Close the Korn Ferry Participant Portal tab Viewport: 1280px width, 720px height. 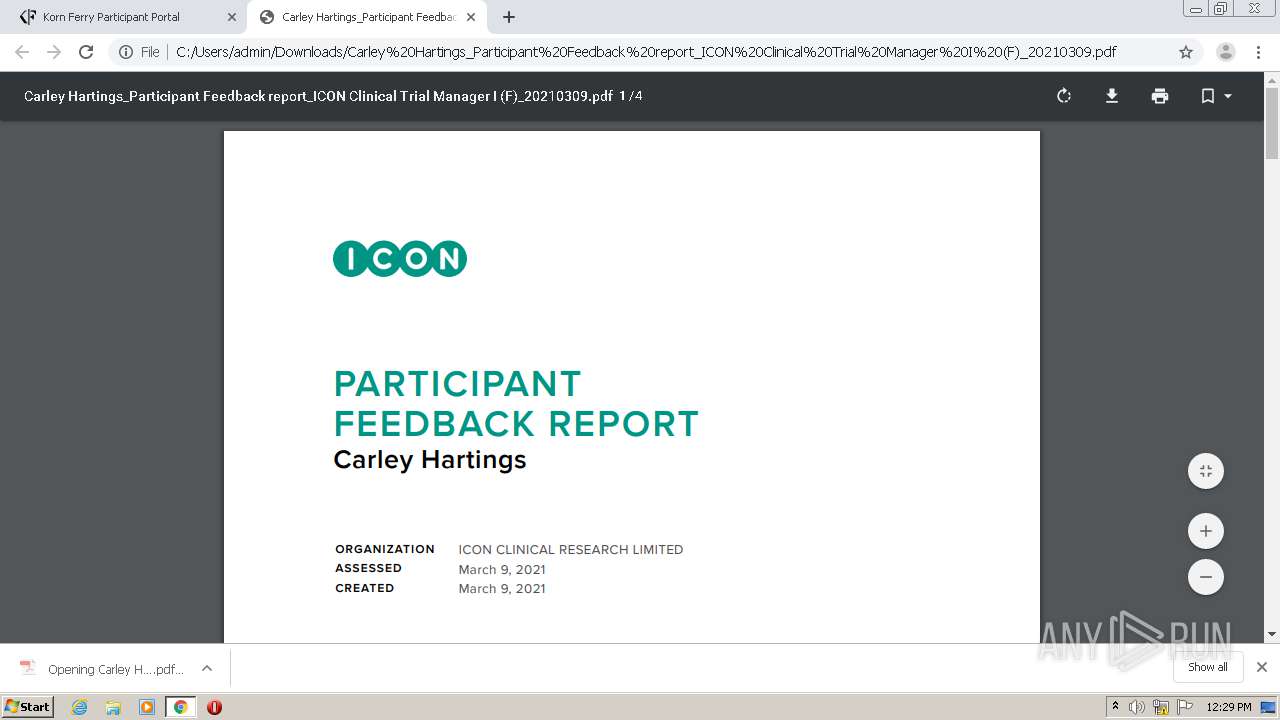(231, 17)
